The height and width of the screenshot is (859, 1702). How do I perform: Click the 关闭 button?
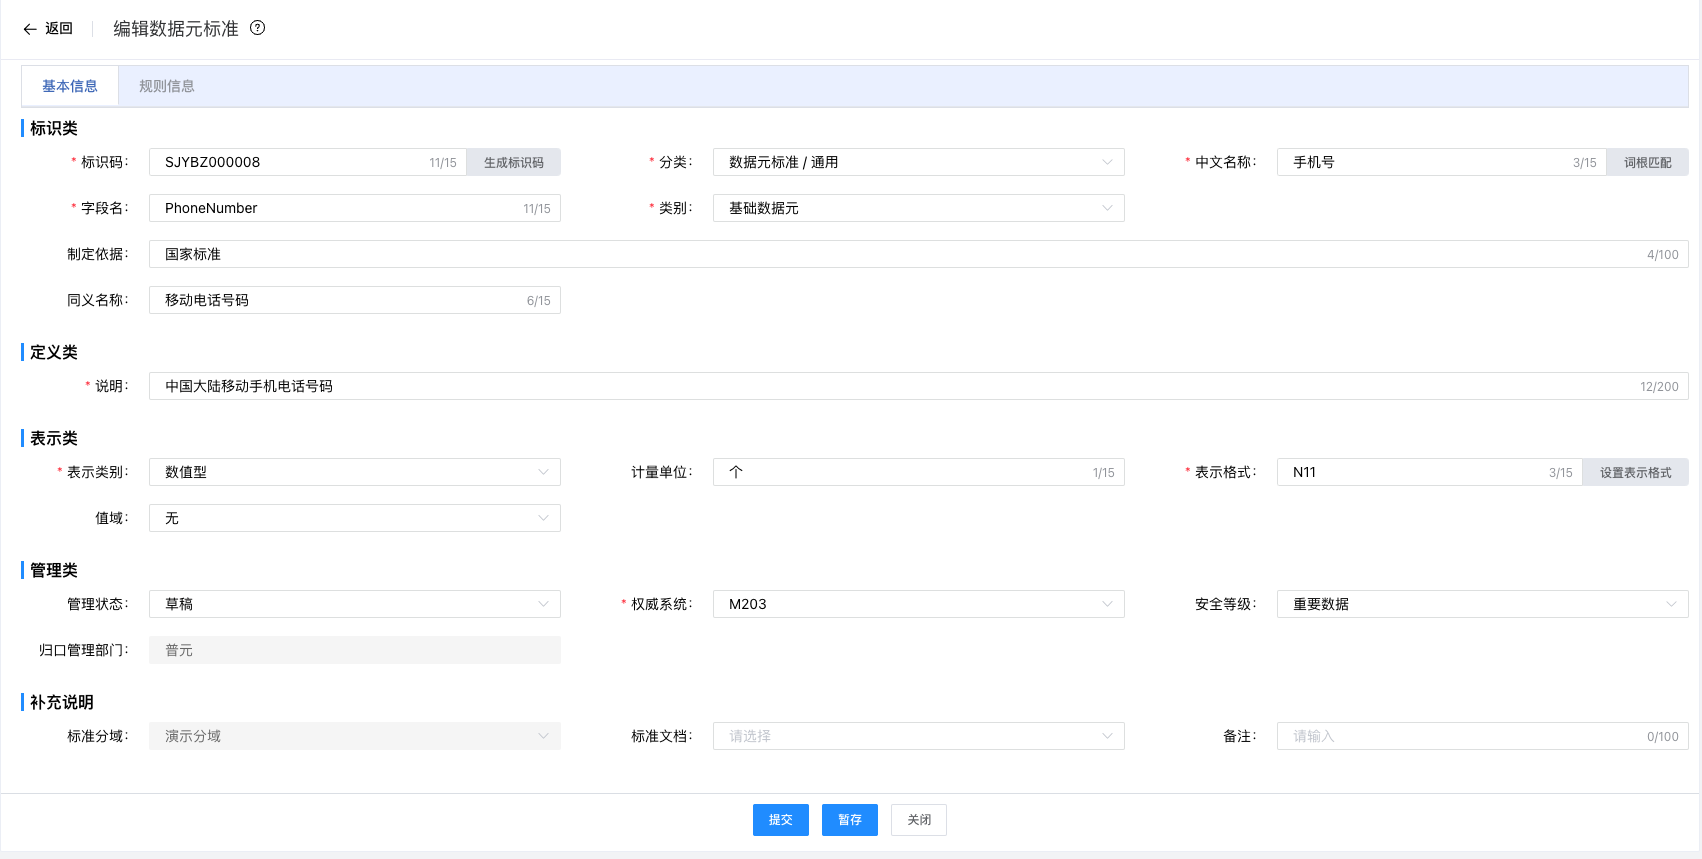pyautogui.click(x=918, y=820)
